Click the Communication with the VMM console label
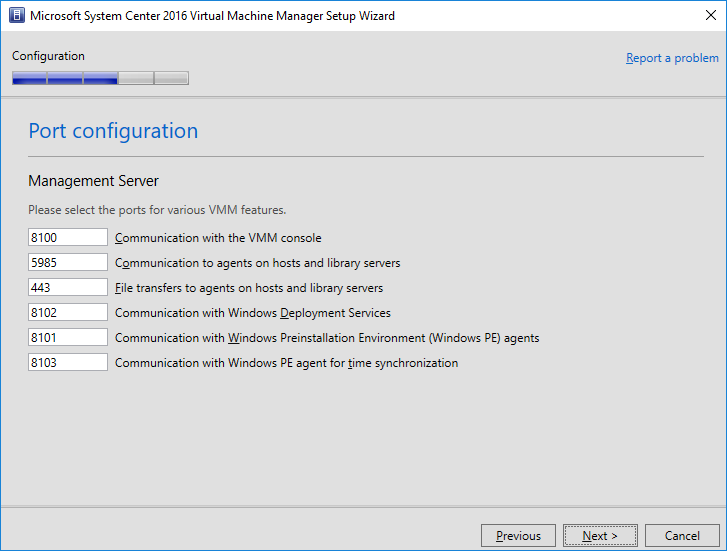The width and height of the screenshot is (727, 551). tap(218, 238)
